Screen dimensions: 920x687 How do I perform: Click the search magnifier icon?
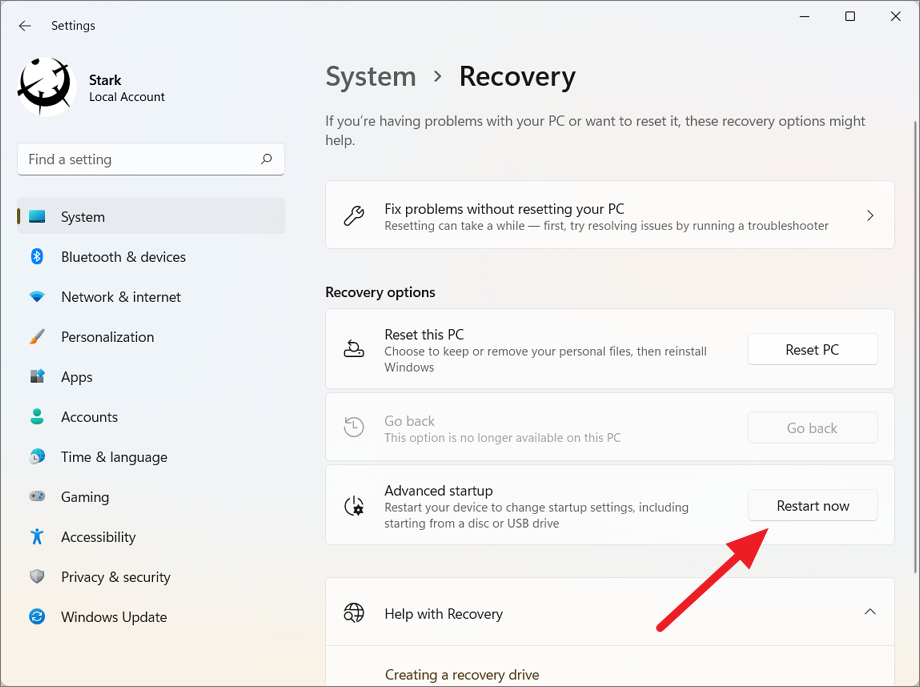click(266, 159)
